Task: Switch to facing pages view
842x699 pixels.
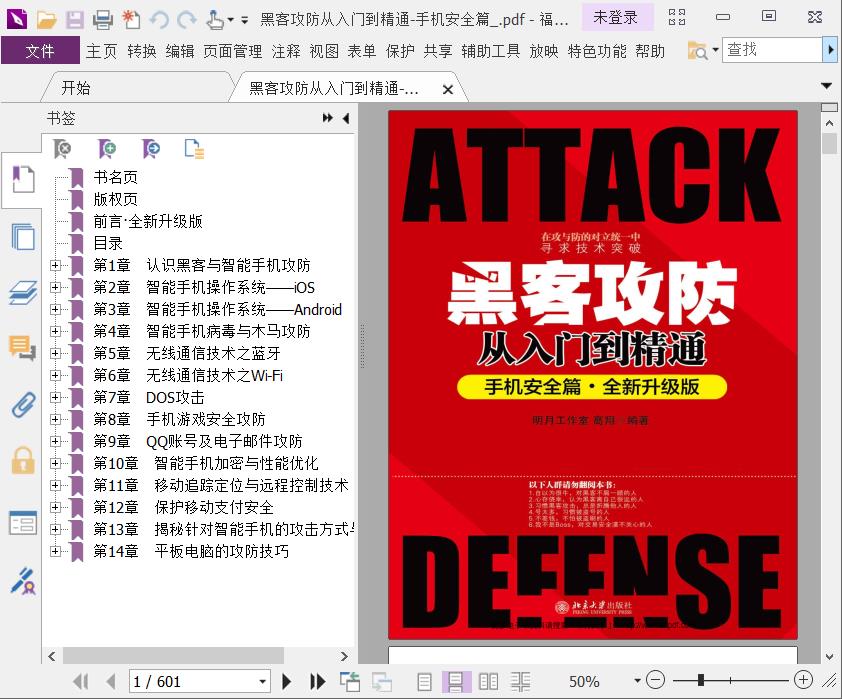Action: [x=488, y=681]
